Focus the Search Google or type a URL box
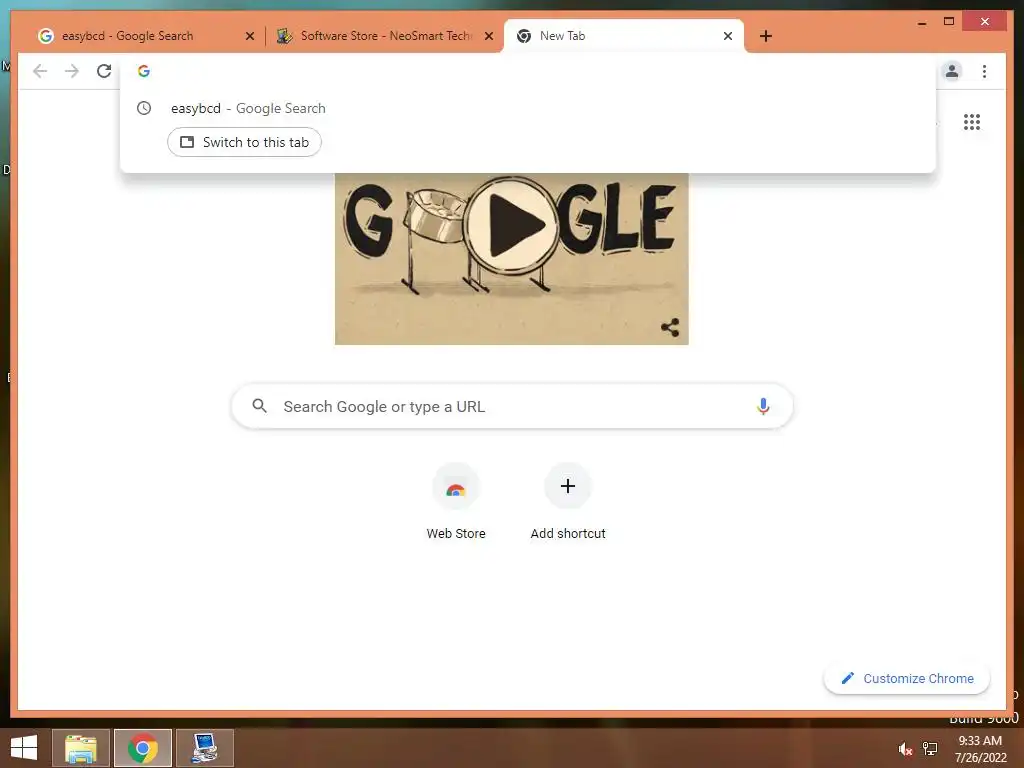 pos(512,406)
